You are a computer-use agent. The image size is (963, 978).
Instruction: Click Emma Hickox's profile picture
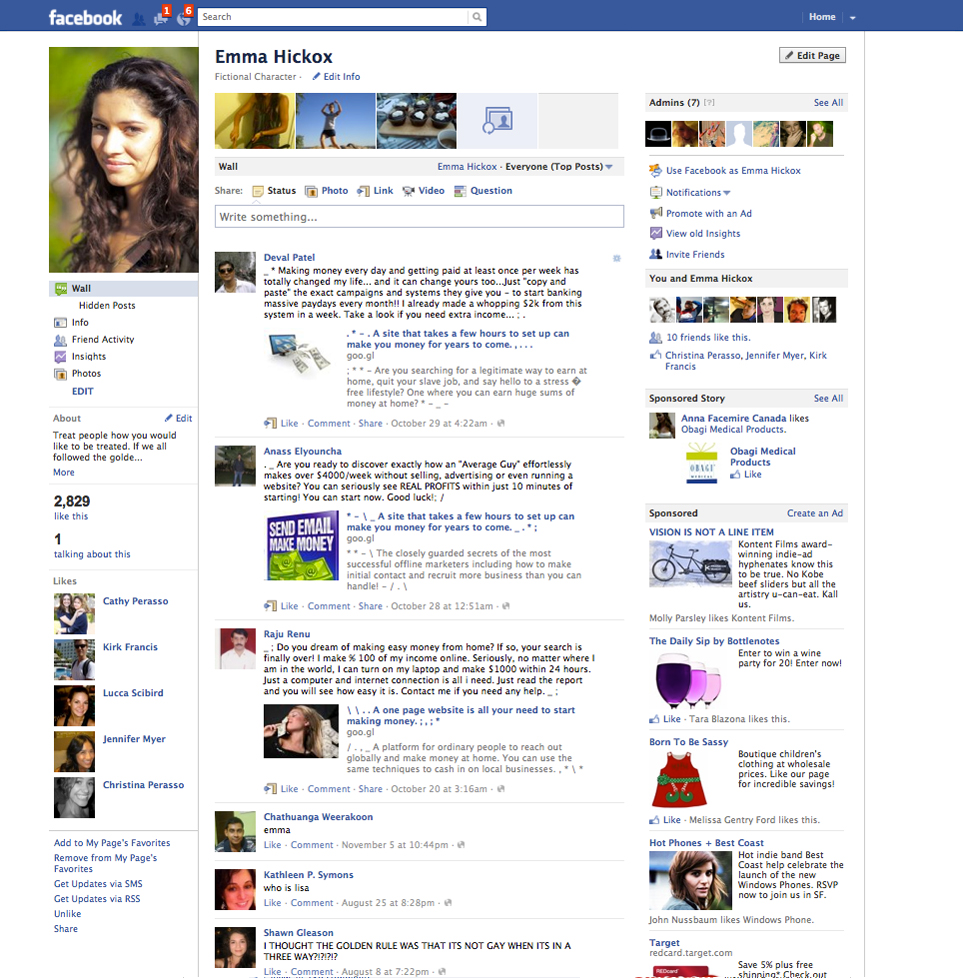(x=124, y=160)
